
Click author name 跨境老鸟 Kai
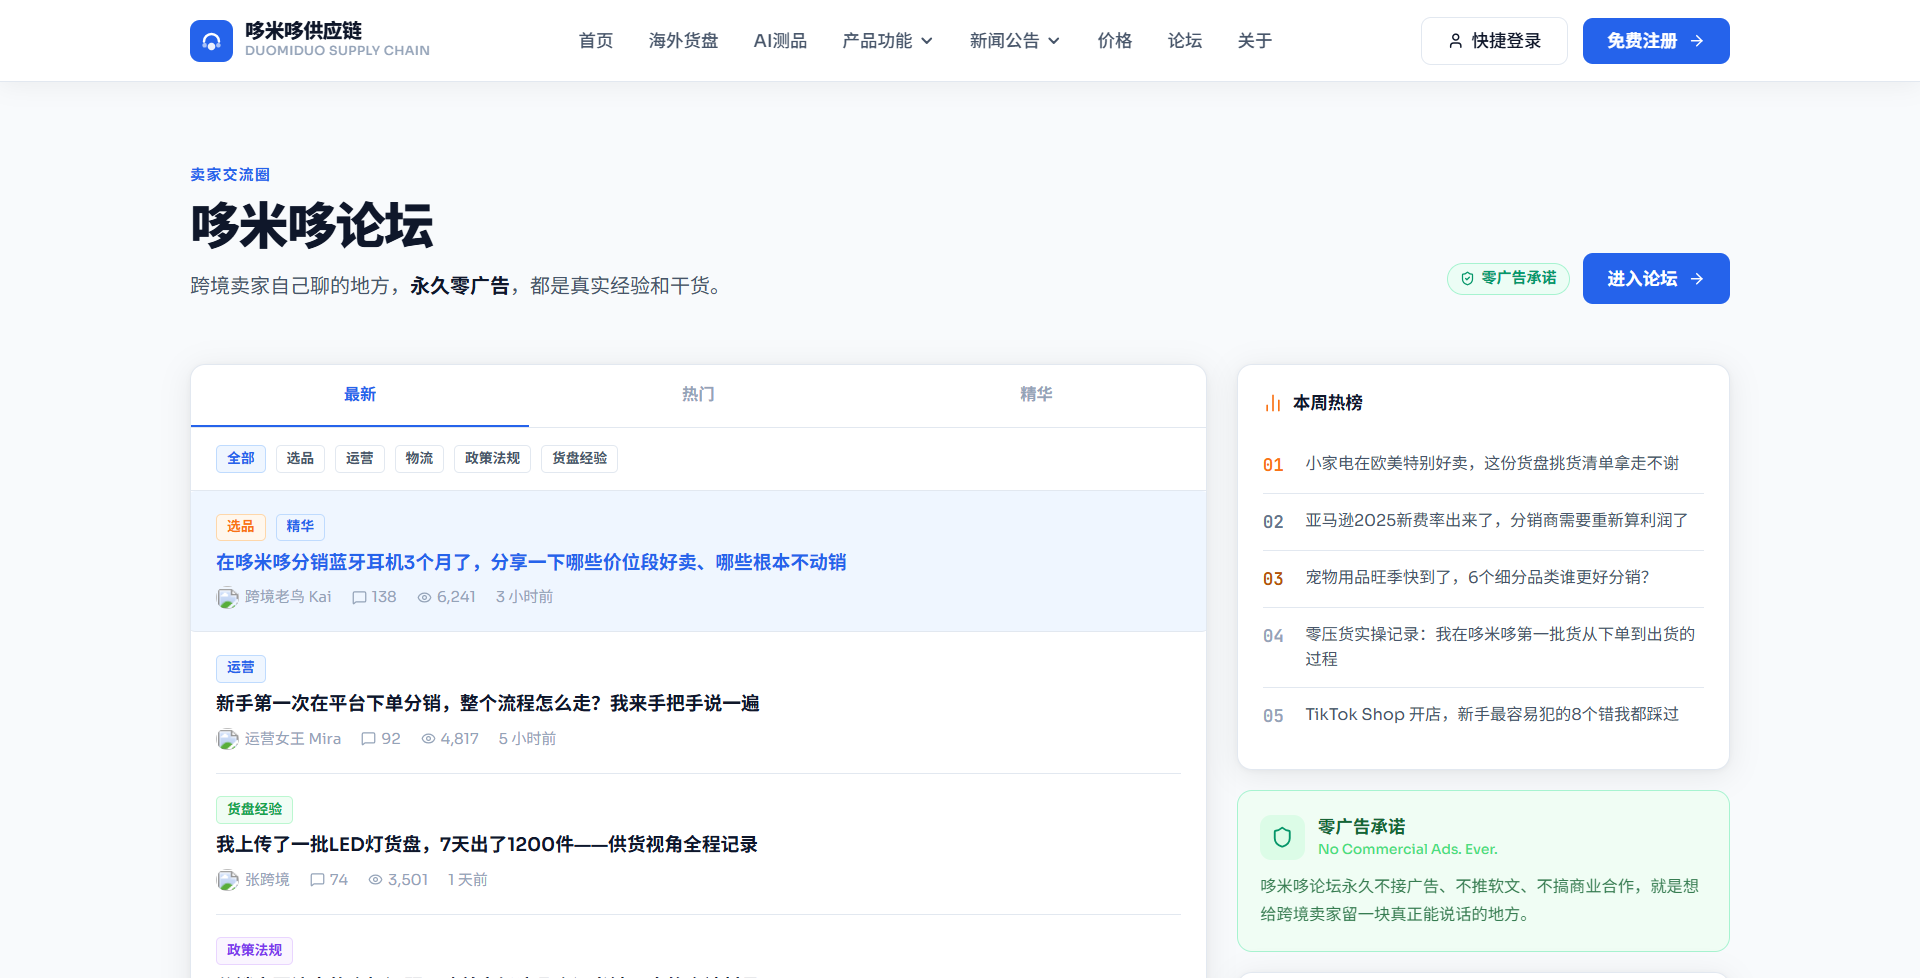coord(288,597)
